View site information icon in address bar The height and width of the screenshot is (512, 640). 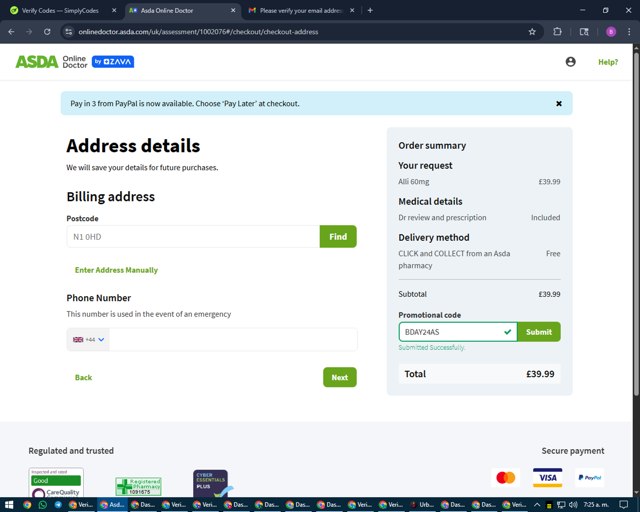pyautogui.click(x=69, y=32)
